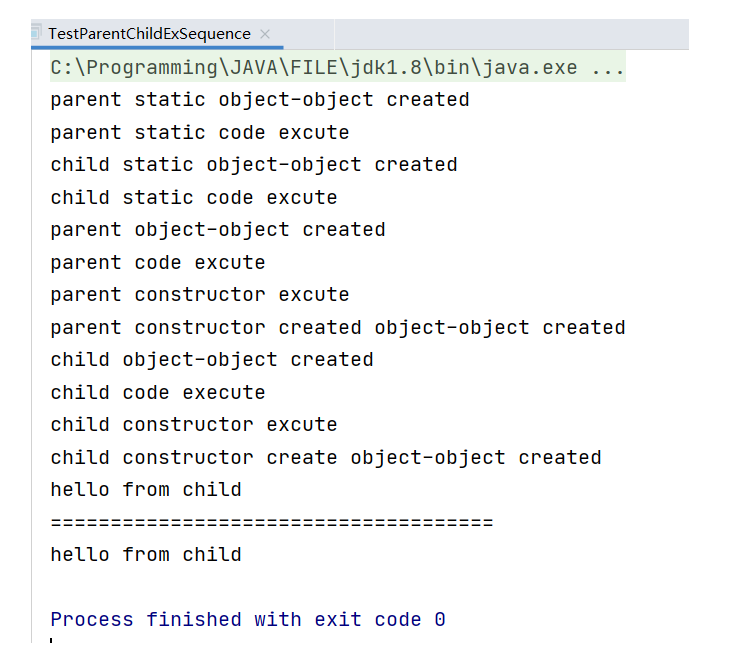Click the 'parent object-object created' output line
The height and width of the screenshot is (661, 752).
click(218, 230)
